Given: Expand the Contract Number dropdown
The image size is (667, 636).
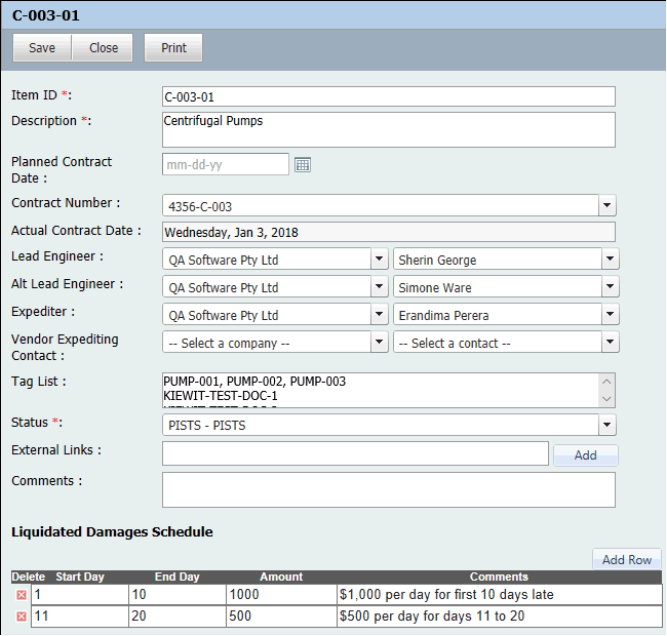Looking at the screenshot, I should tap(607, 206).
